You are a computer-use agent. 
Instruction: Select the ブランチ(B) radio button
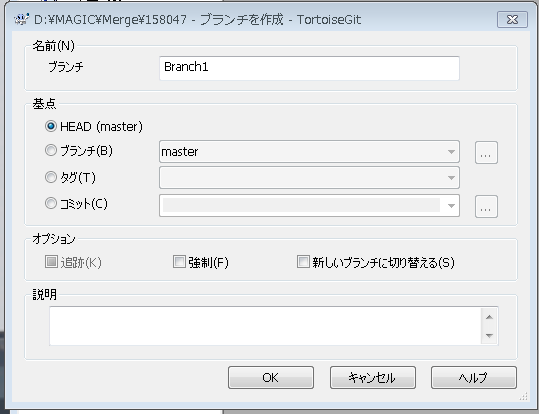coord(51,150)
